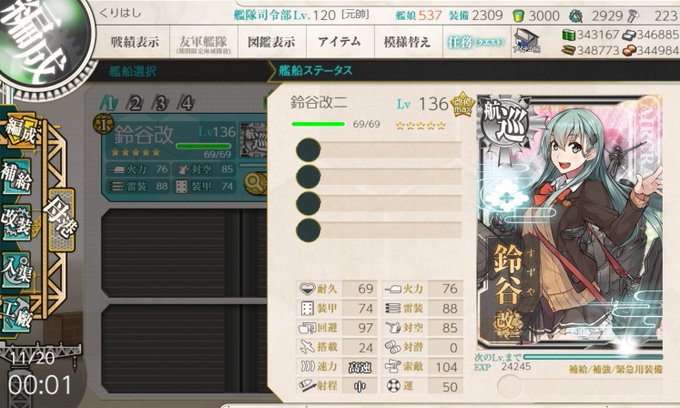The image size is (680, 408).
Task: Click the magnifier detail icon on 鈴谷改 card
Action: pyautogui.click(x=255, y=184)
